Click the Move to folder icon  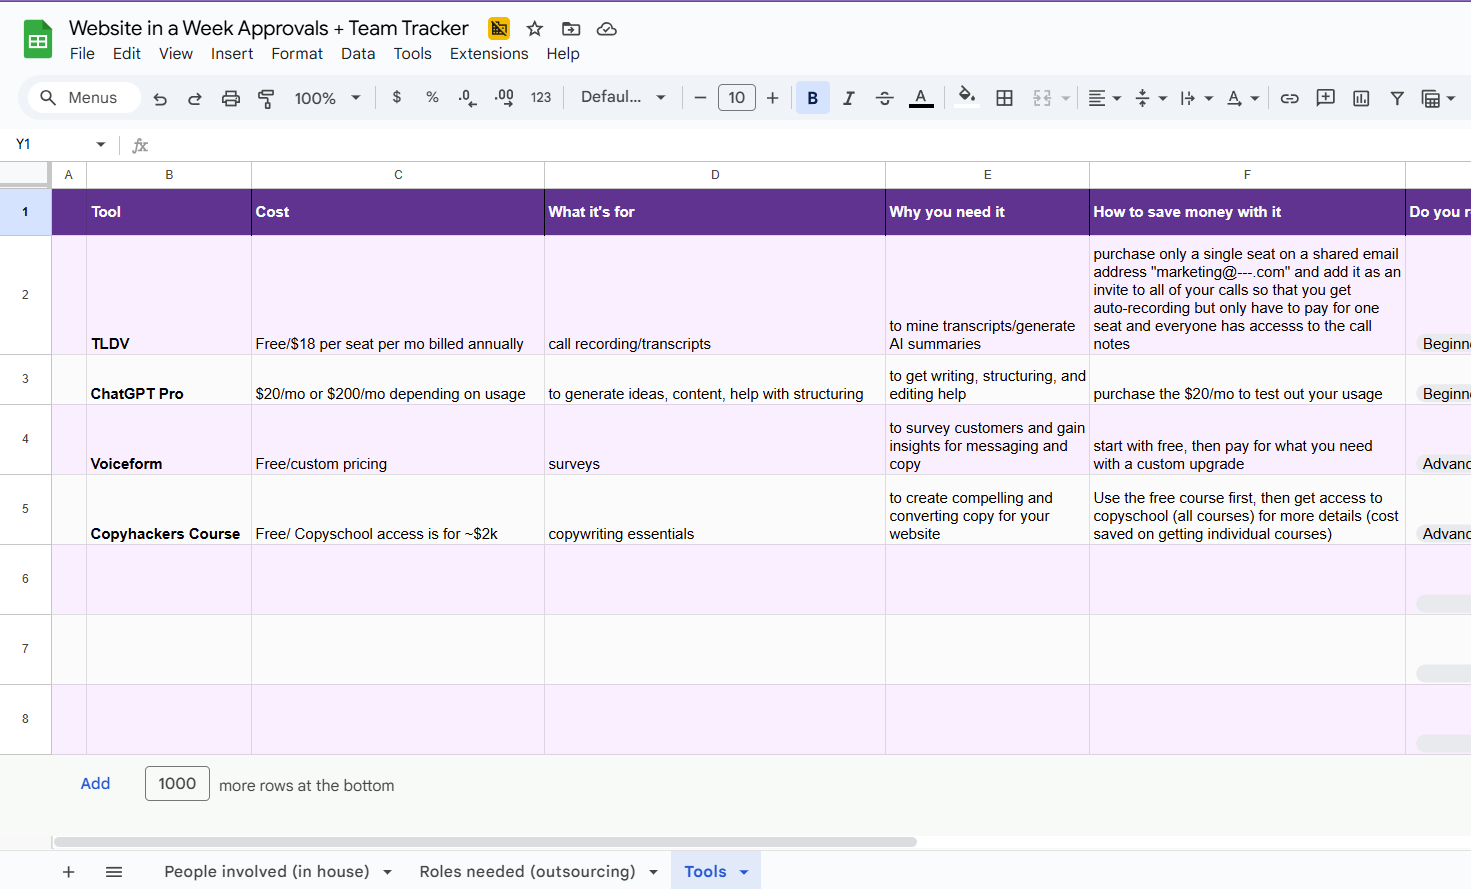(x=571, y=28)
